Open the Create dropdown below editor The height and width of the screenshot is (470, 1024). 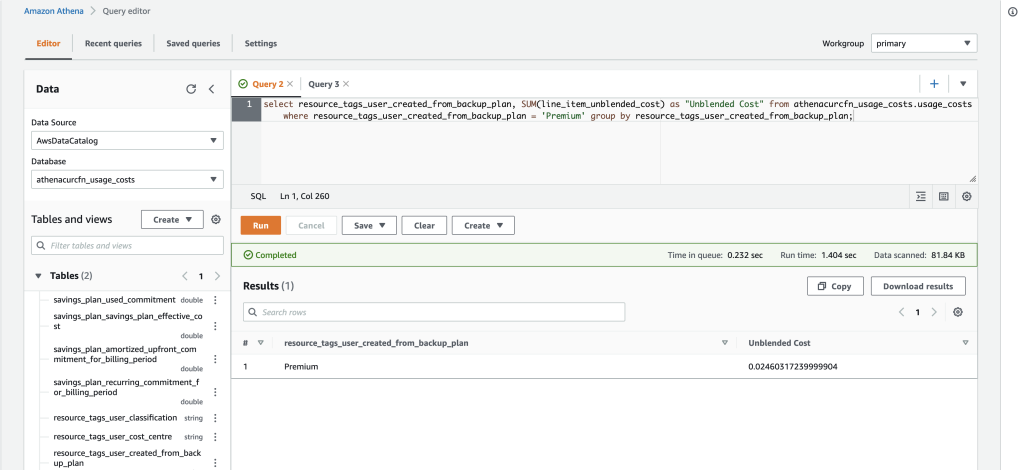pyautogui.click(x=483, y=225)
